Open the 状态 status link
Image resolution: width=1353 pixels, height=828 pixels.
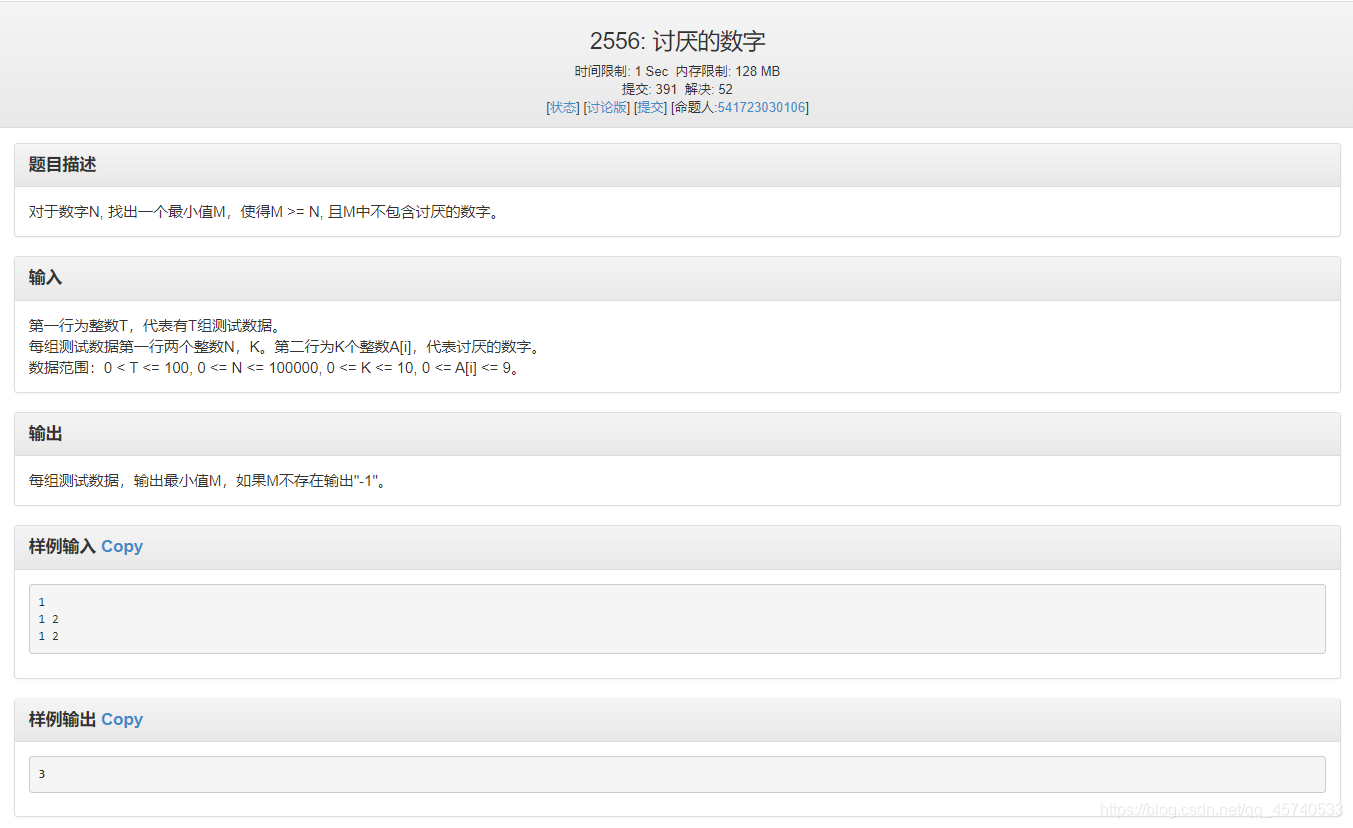[562, 107]
